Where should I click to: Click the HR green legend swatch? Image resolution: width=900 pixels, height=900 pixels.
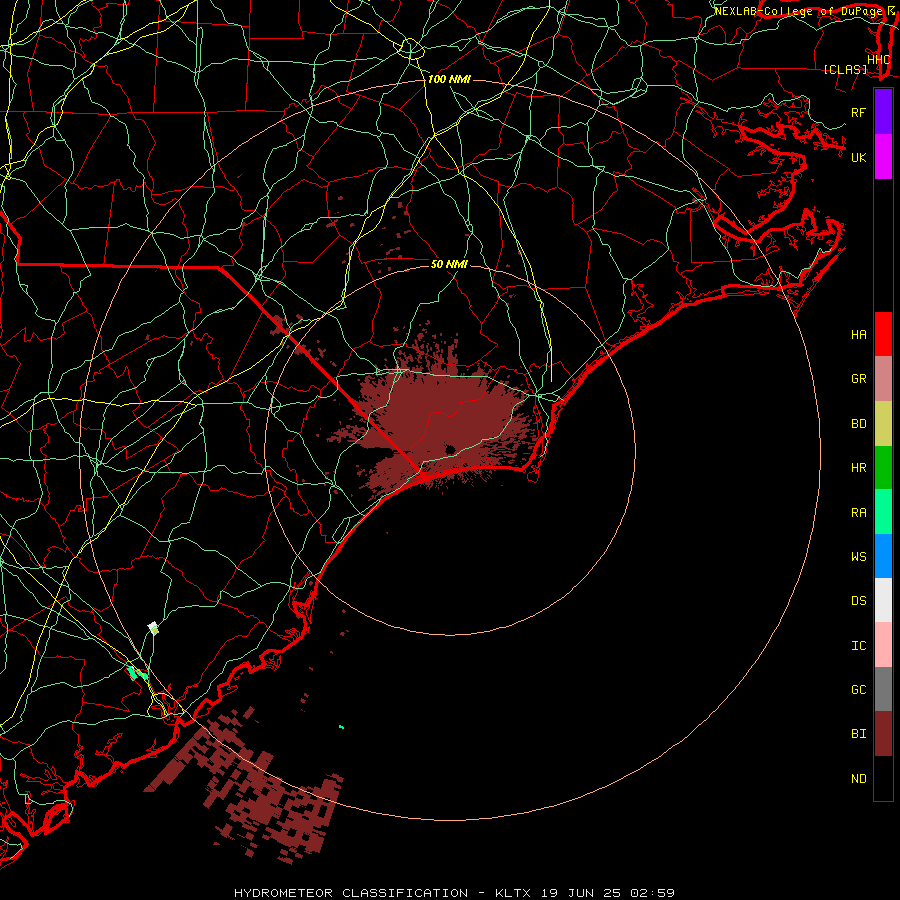point(883,468)
